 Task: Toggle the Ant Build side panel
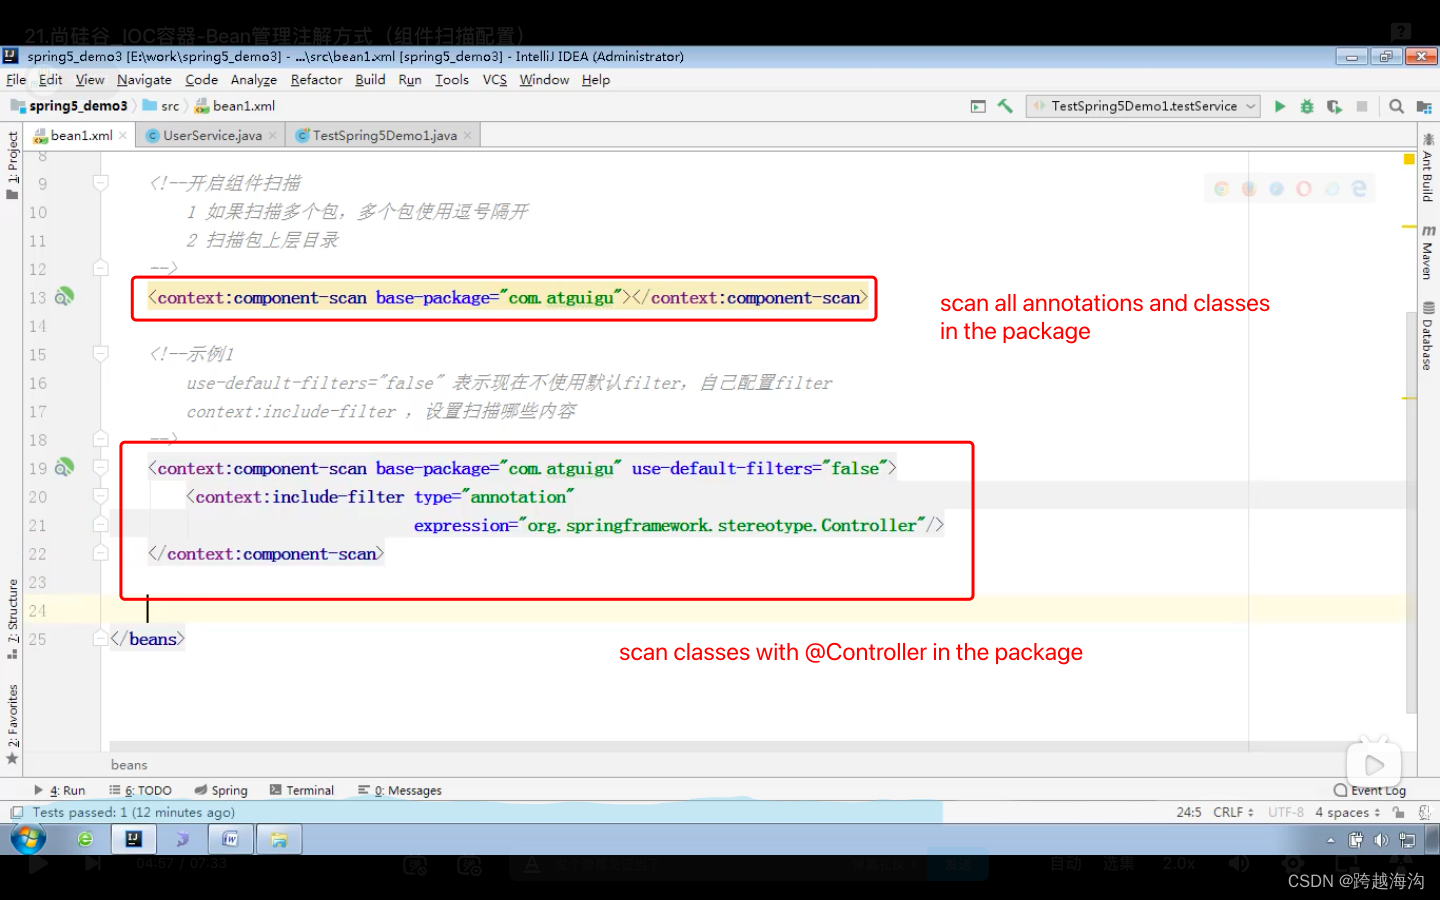(x=1428, y=168)
